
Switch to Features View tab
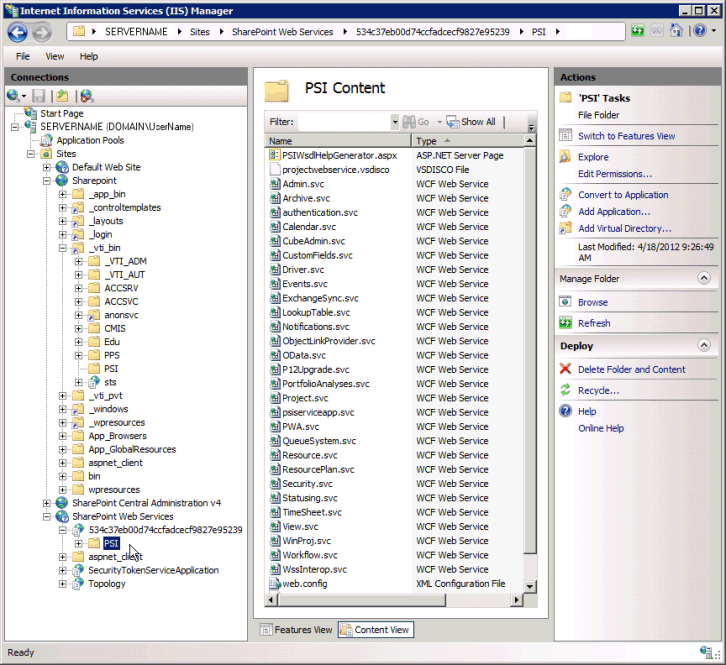click(x=296, y=630)
